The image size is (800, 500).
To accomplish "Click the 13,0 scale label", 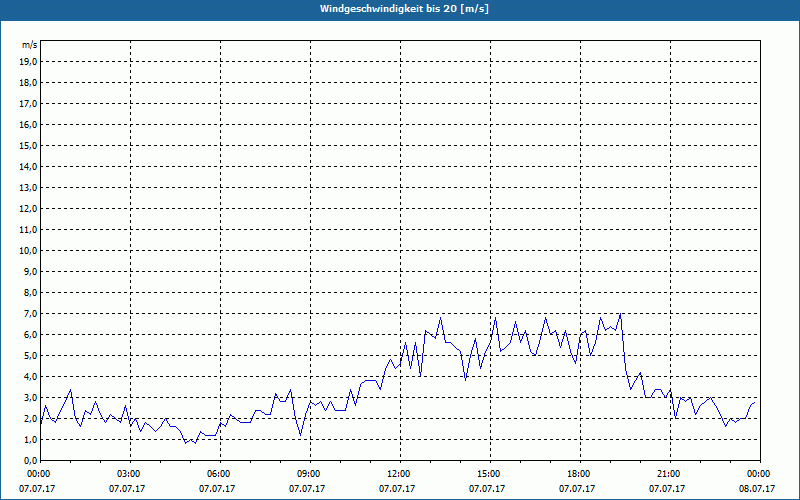I will click(x=28, y=188).
